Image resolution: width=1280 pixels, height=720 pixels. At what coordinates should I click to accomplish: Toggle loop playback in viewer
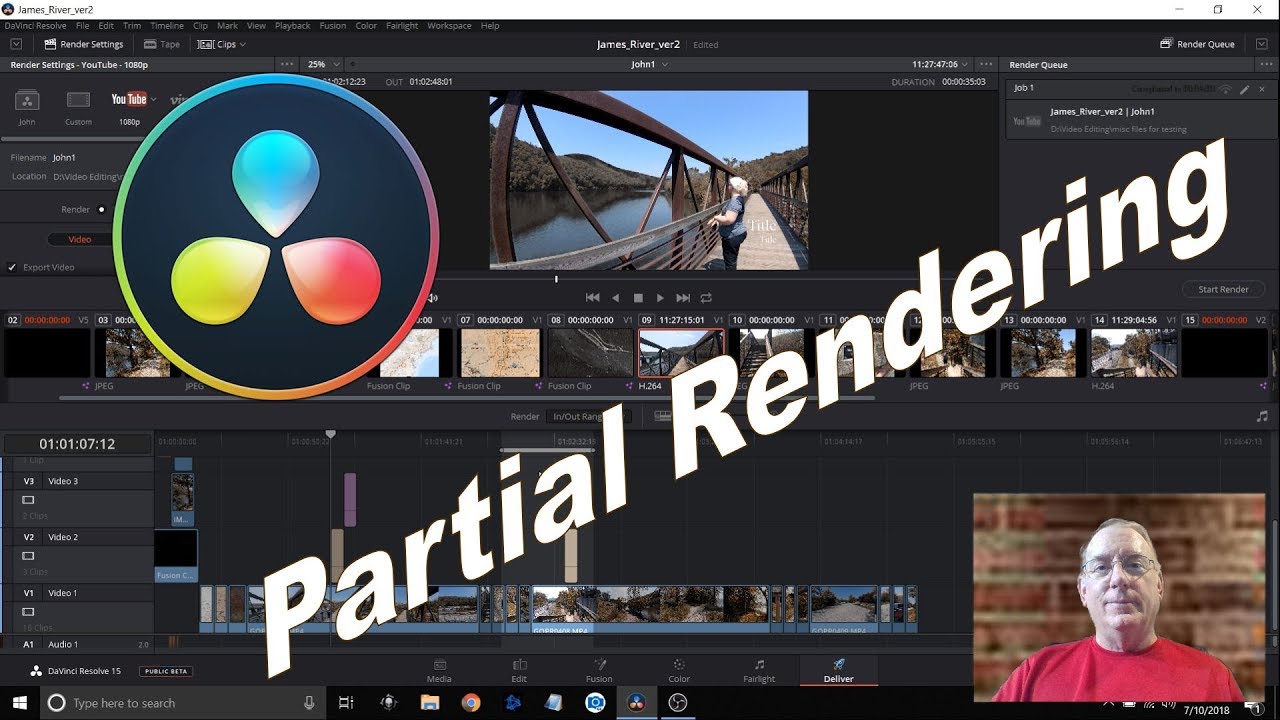click(x=706, y=298)
